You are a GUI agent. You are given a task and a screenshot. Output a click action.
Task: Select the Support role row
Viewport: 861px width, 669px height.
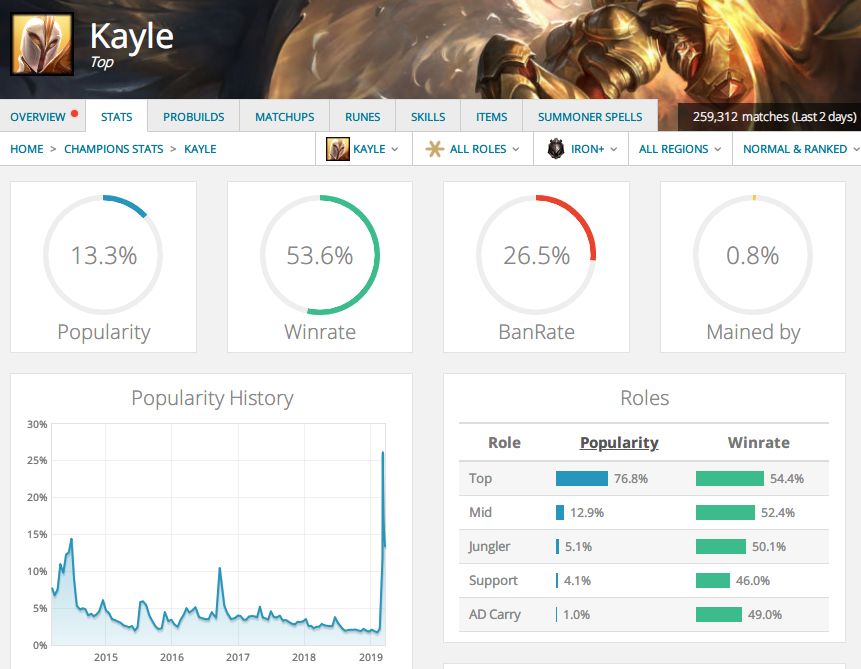(x=644, y=581)
